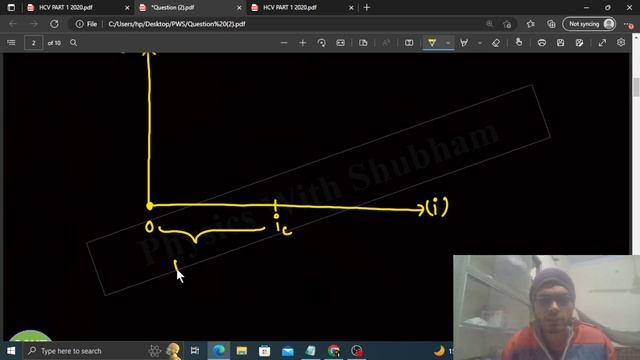Screen dimensions: 640x360
Task: Print the PDF document
Action: (542, 43)
